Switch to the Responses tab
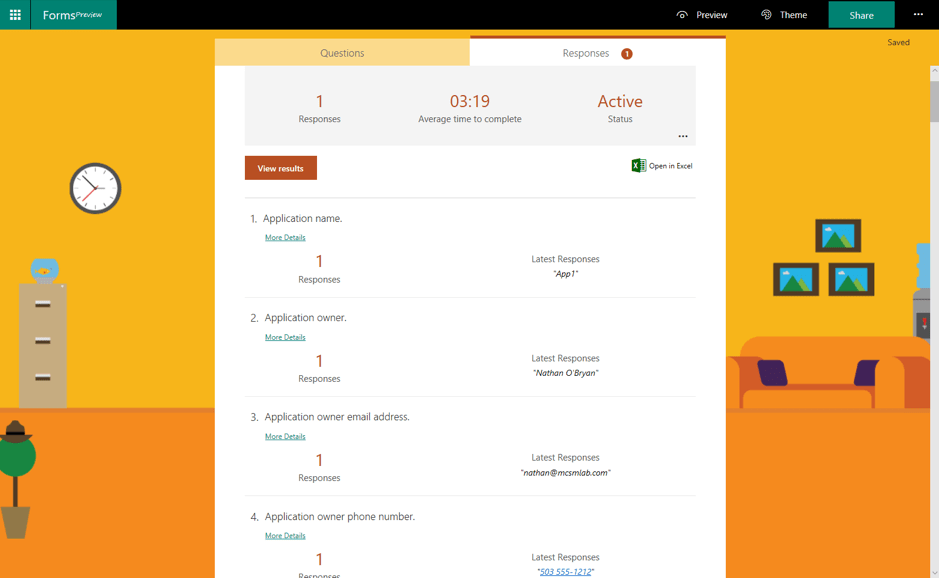Image resolution: width=939 pixels, height=578 pixels. click(585, 52)
